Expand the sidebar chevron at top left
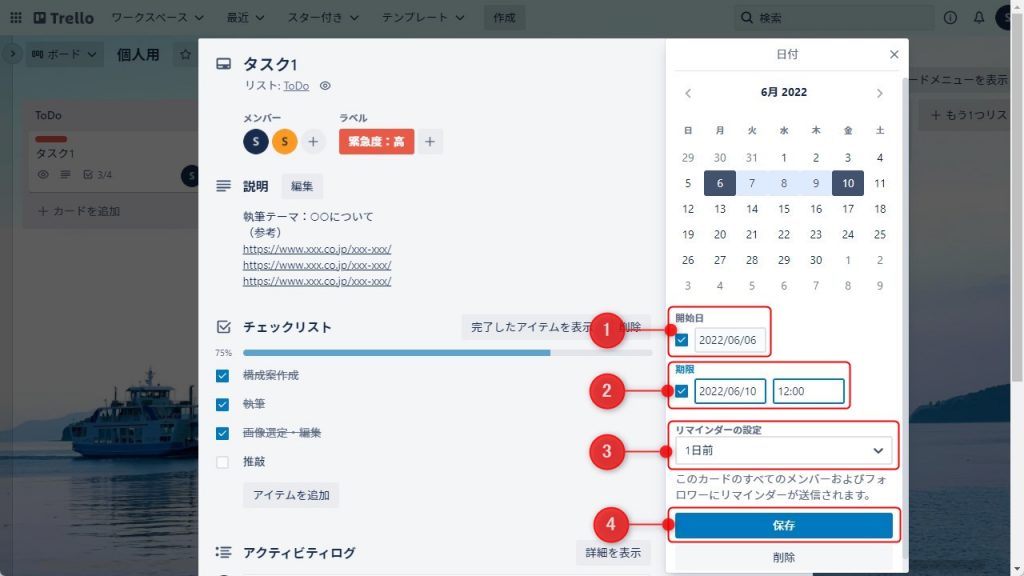 pos(12,54)
